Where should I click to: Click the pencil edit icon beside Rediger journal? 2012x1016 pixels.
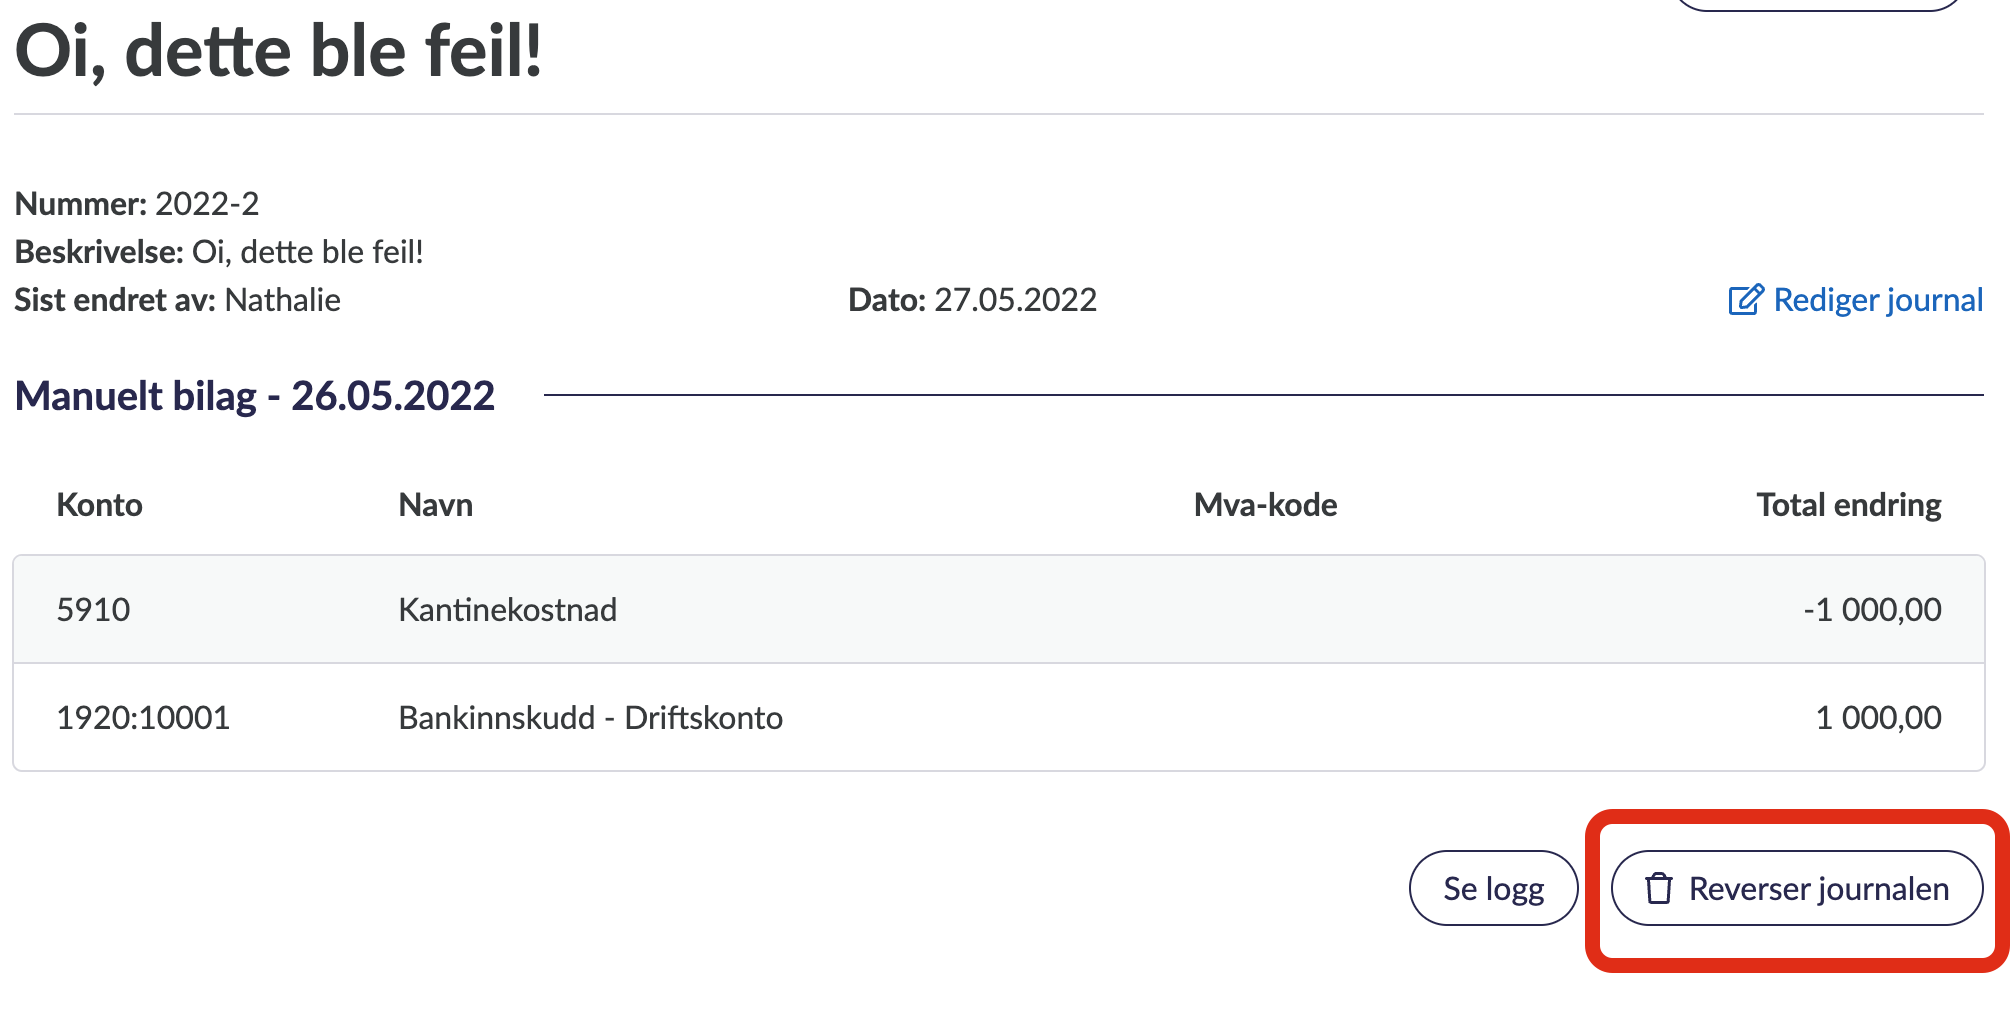(x=1745, y=300)
